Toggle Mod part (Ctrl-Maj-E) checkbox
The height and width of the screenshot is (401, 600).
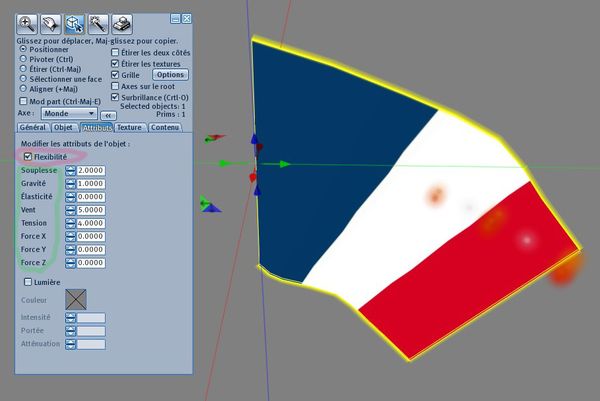point(23,101)
